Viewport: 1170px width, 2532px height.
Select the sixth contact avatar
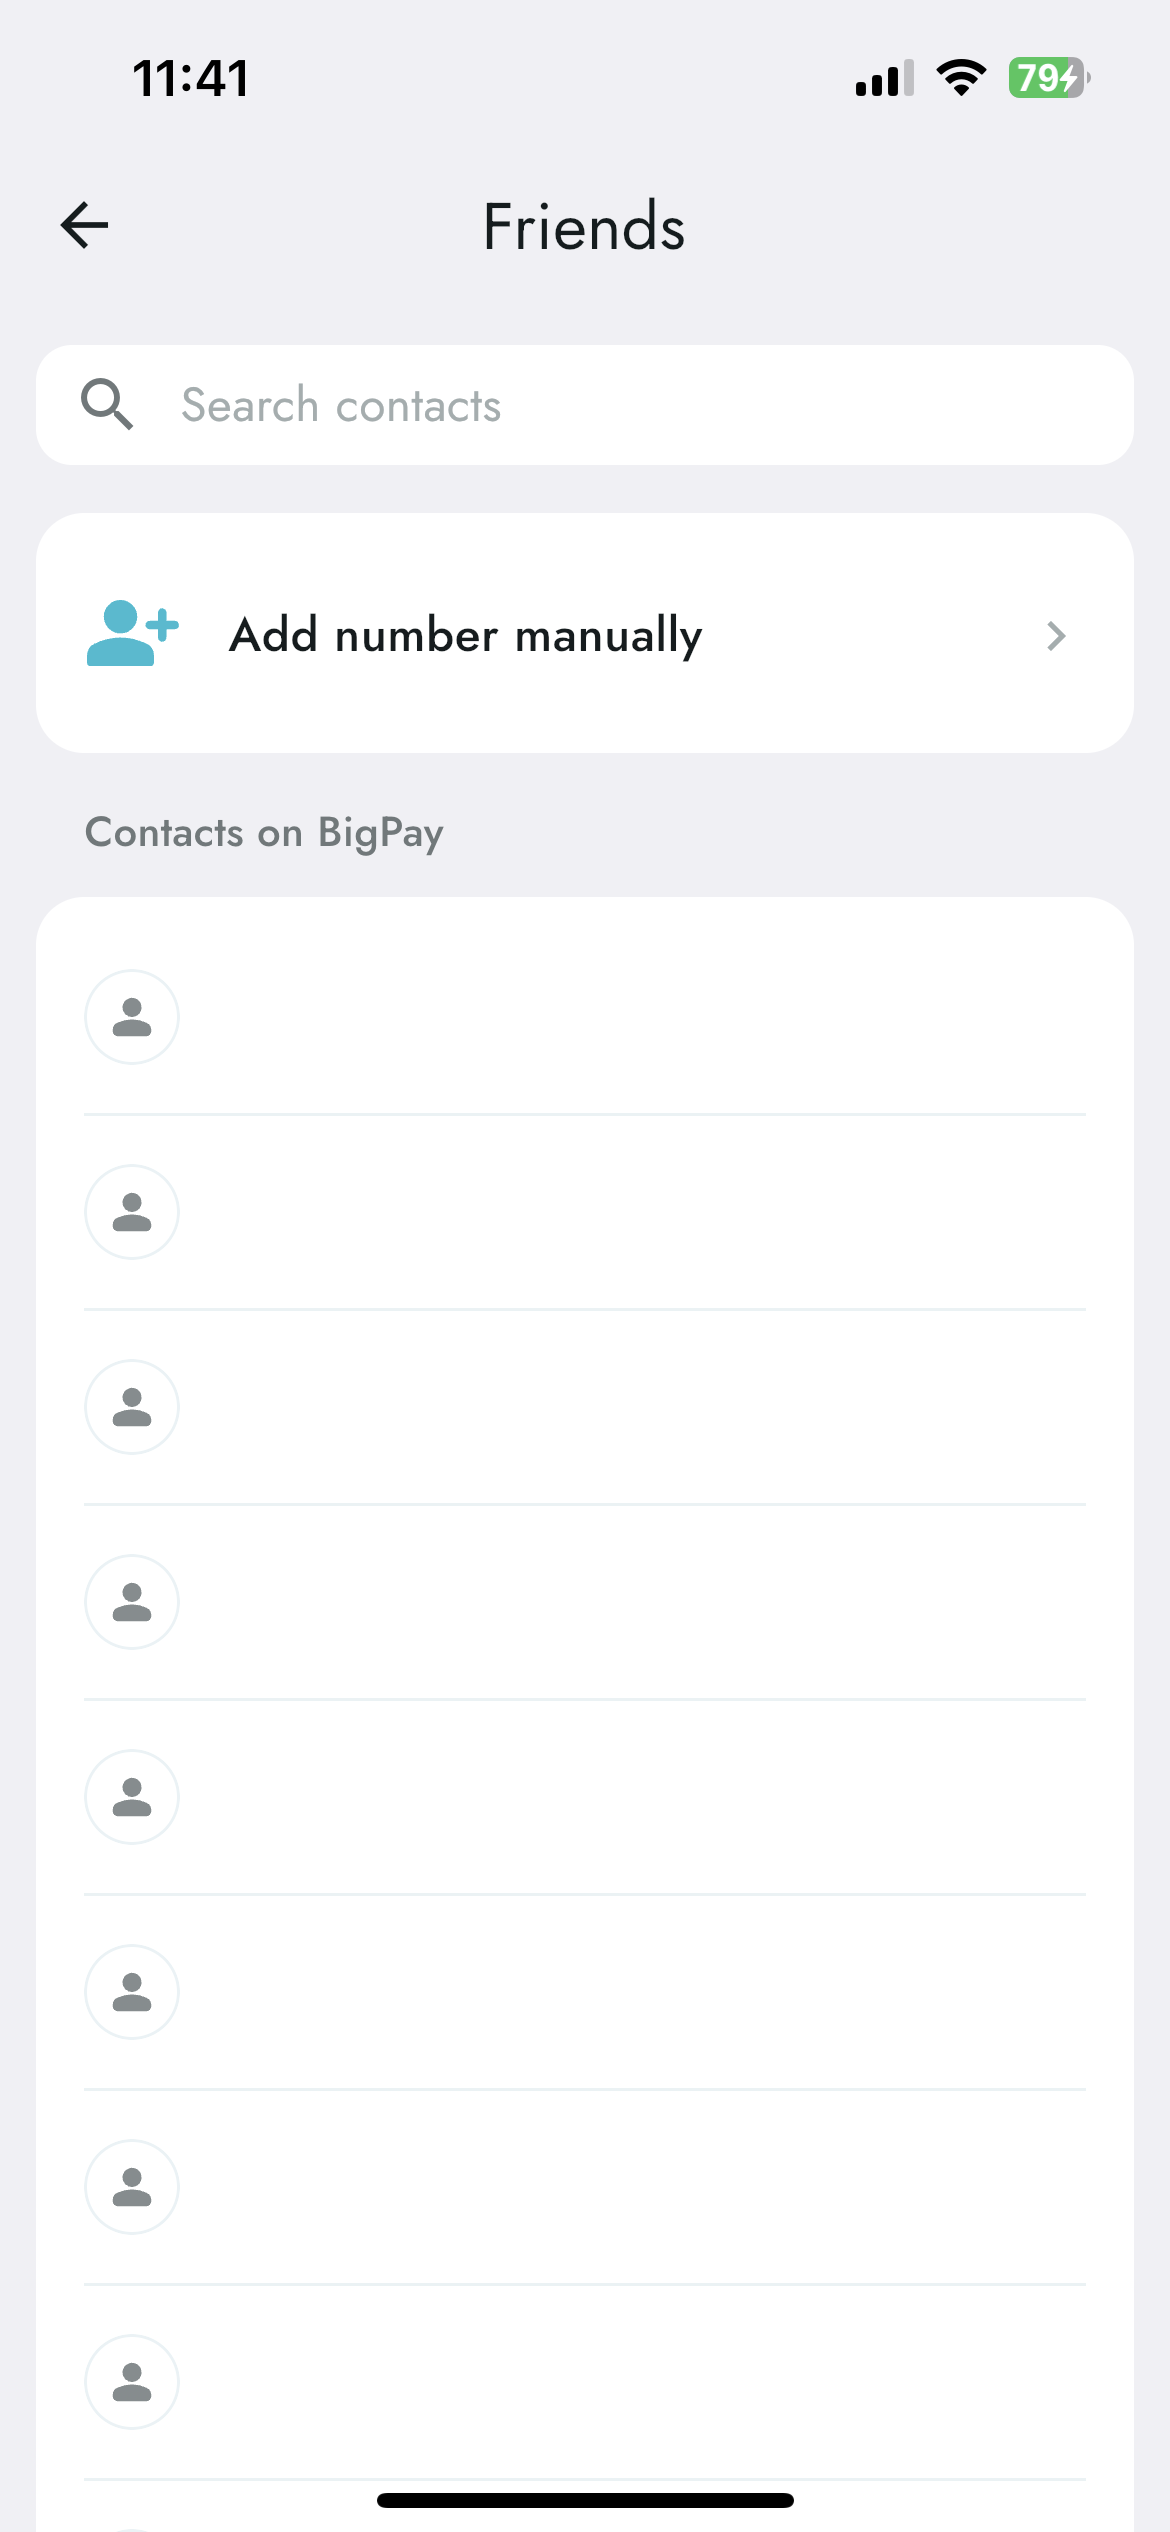point(132,1992)
